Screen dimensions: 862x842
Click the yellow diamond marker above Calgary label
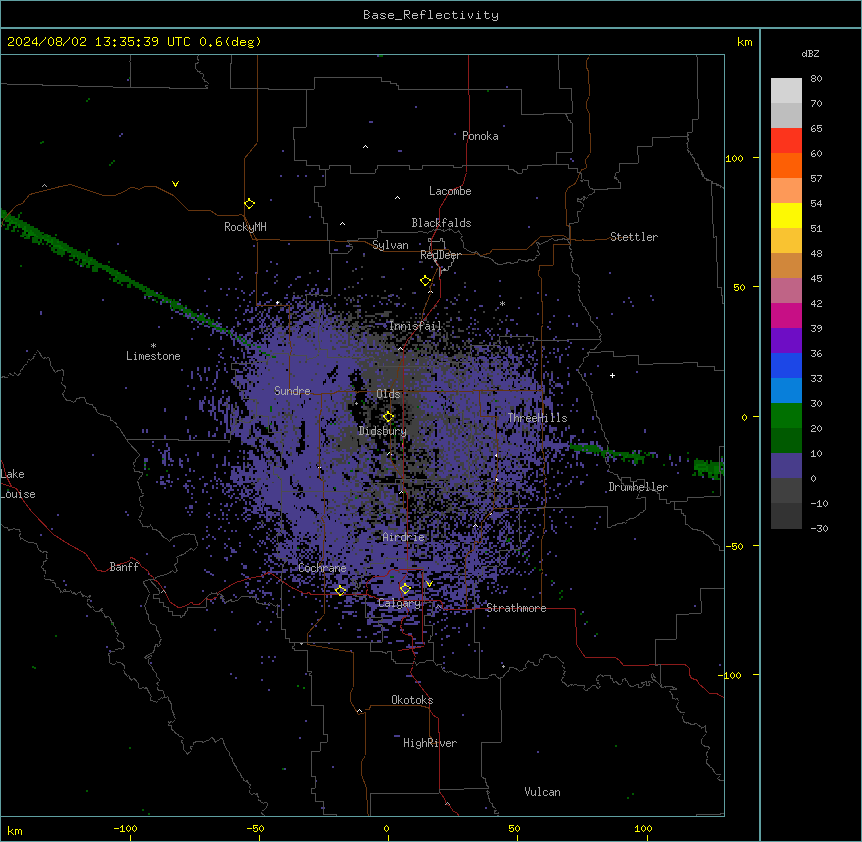(x=405, y=589)
